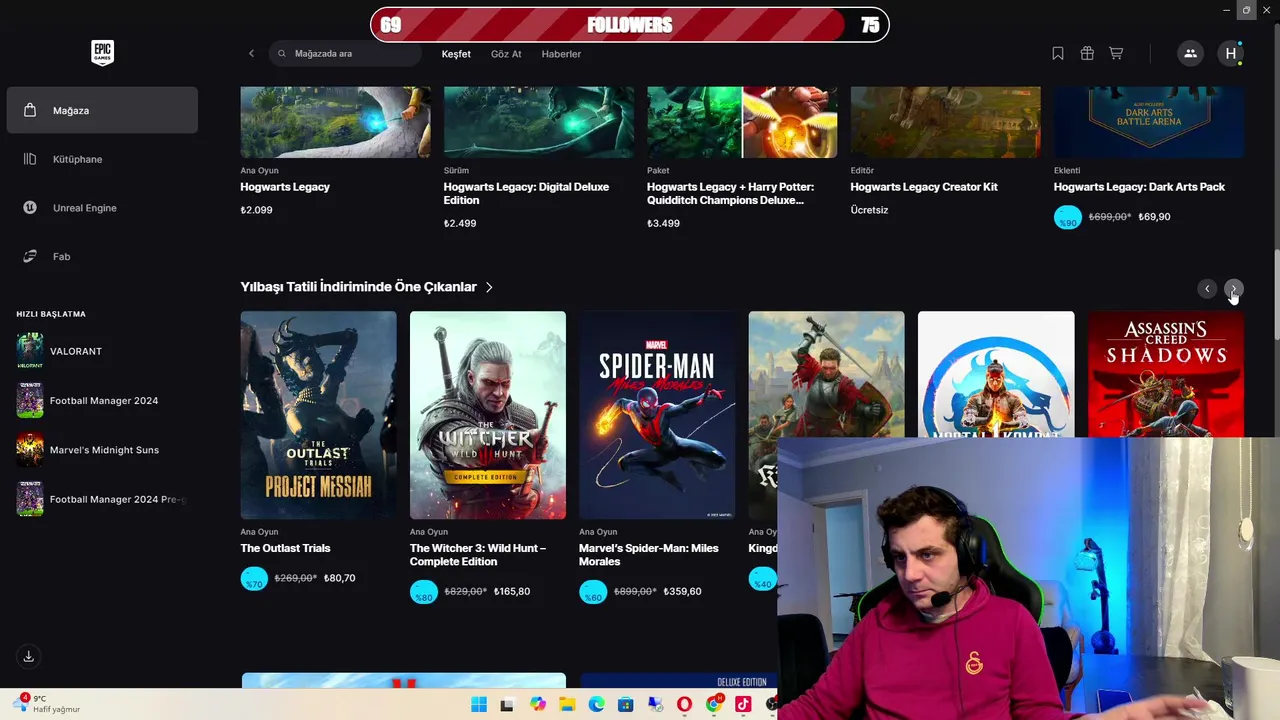The height and width of the screenshot is (720, 1280).
Task: Open Microsoft Store from the taskbar
Action: click(x=625, y=705)
